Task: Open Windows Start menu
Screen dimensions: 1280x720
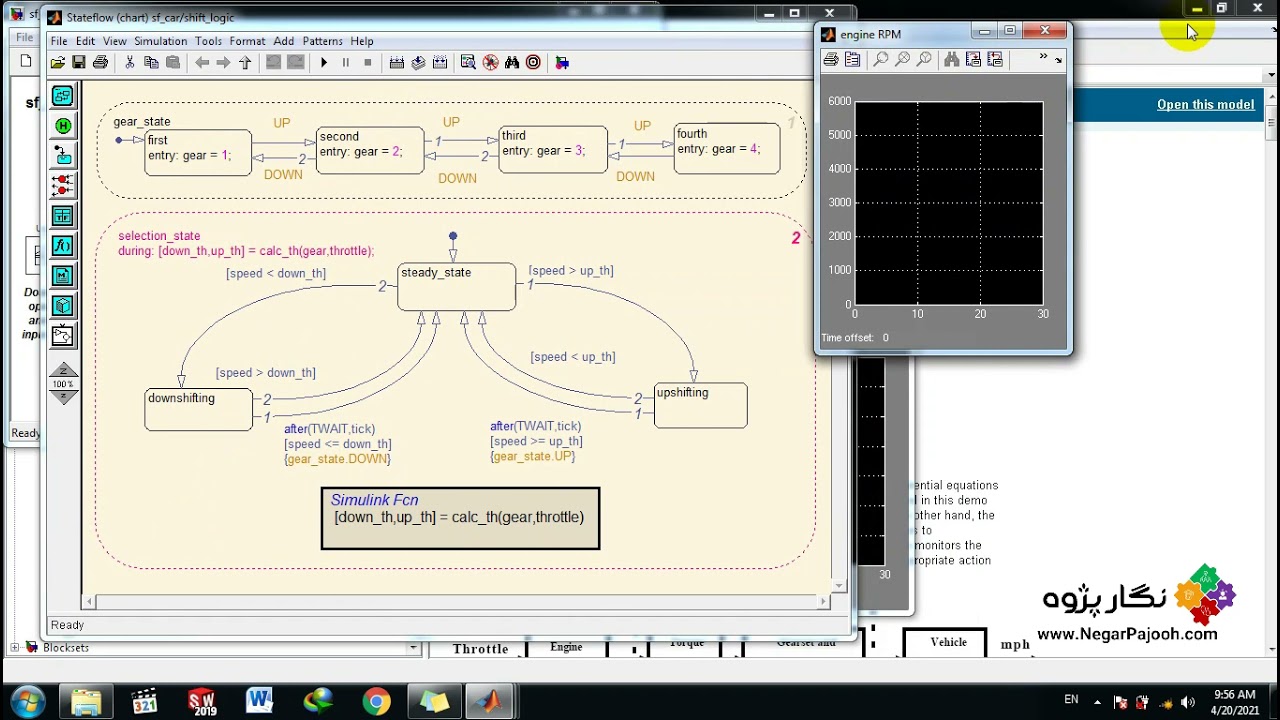Action: tap(26, 701)
